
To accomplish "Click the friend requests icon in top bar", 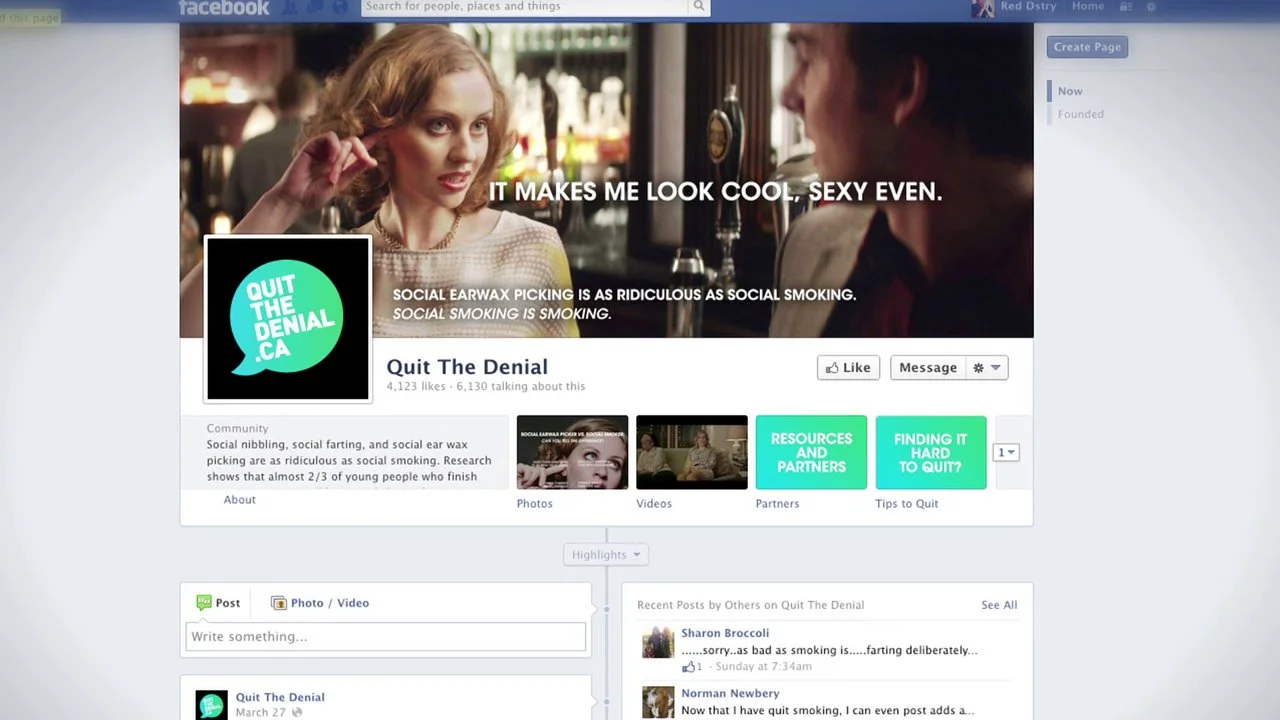I will (292, 7).
